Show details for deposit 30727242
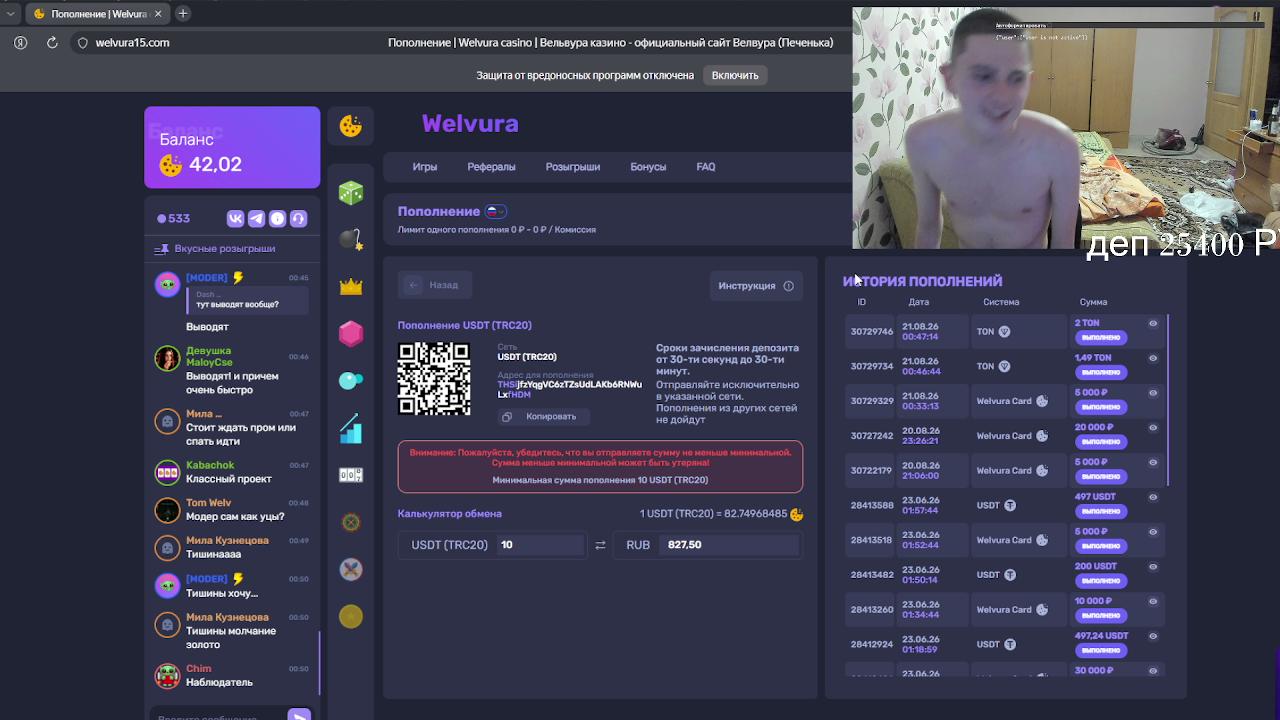 (1153, 428)
